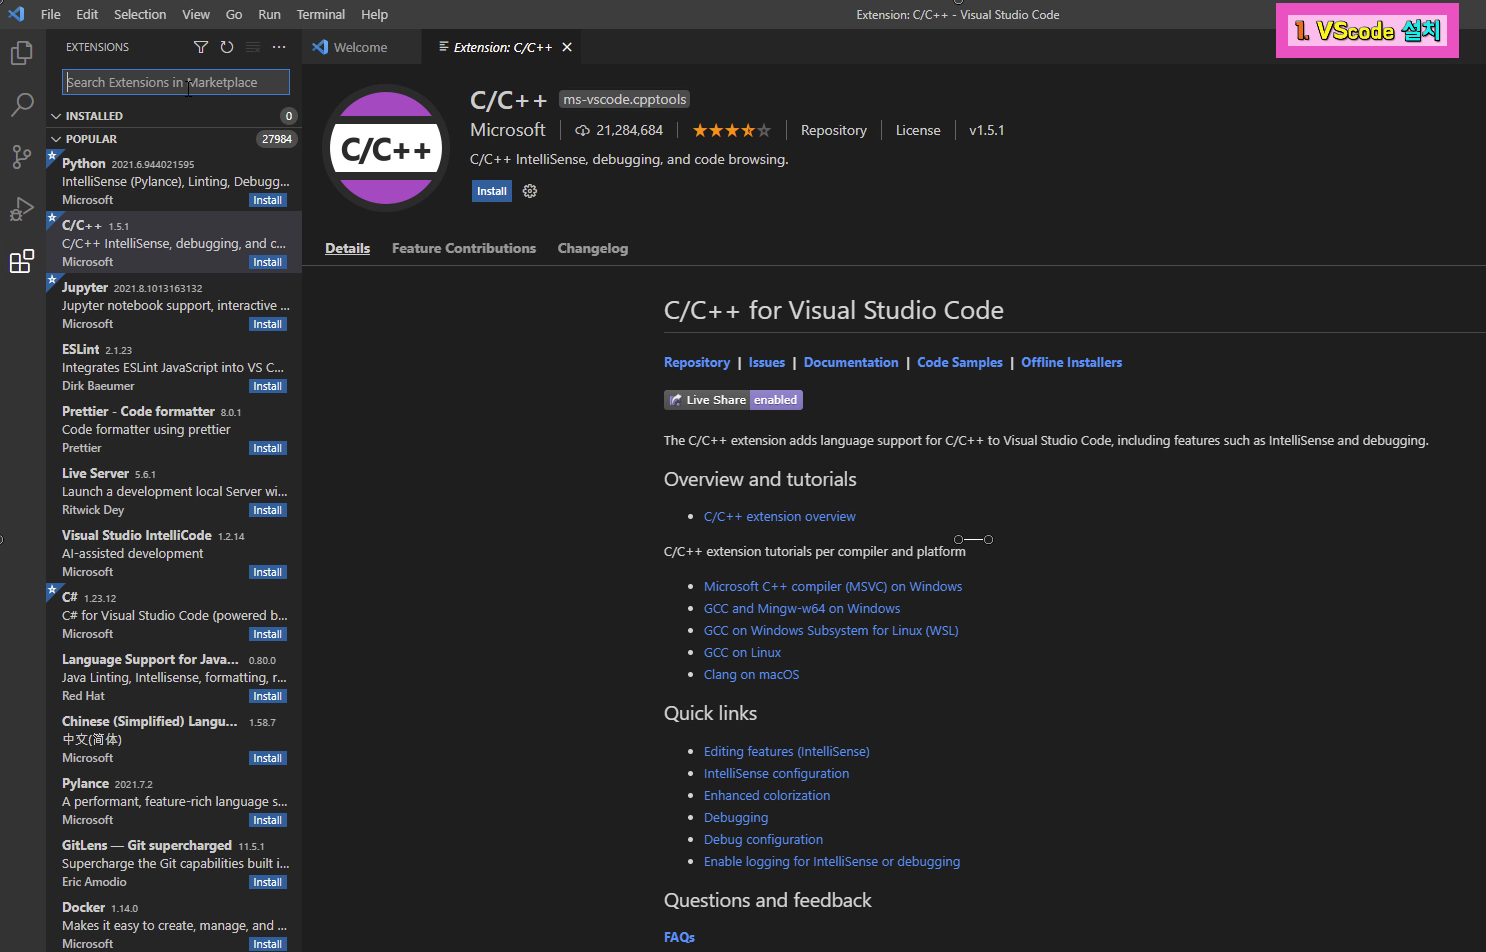Collapse the POPULAR section

pos(56,139)
